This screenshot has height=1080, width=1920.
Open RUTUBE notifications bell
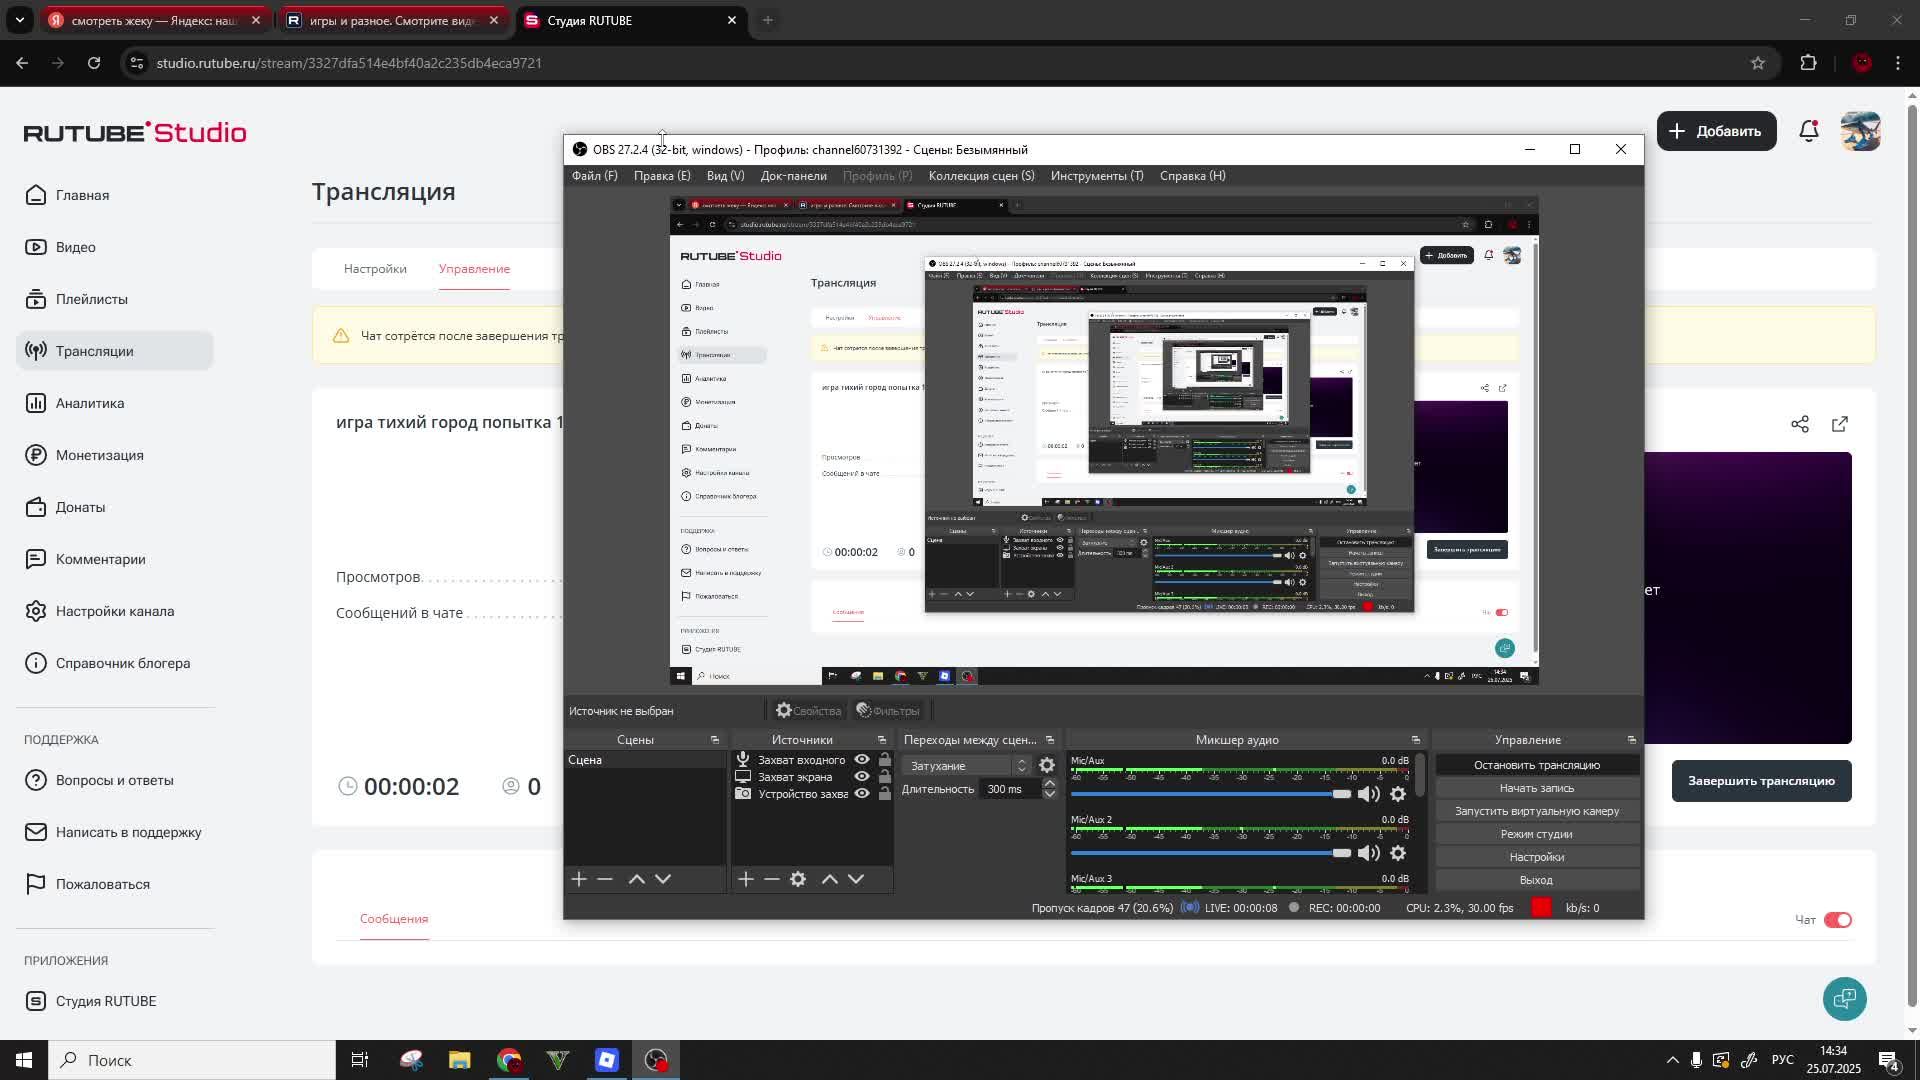[1809, 131]
